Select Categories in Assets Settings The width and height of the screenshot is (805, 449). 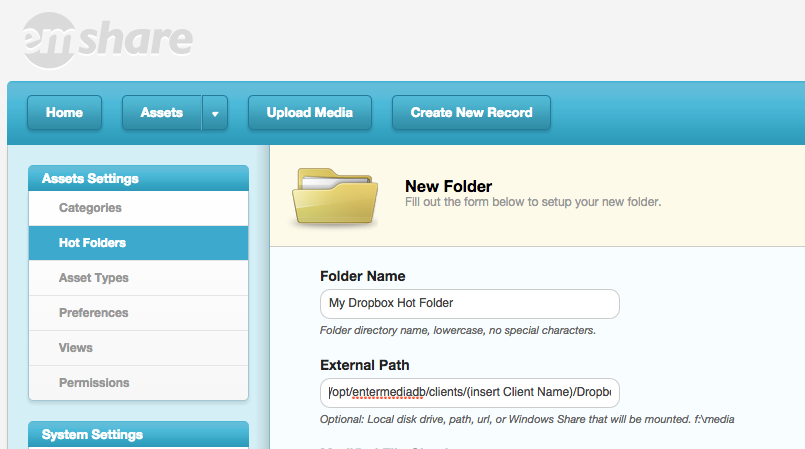[x=139, y=208]
